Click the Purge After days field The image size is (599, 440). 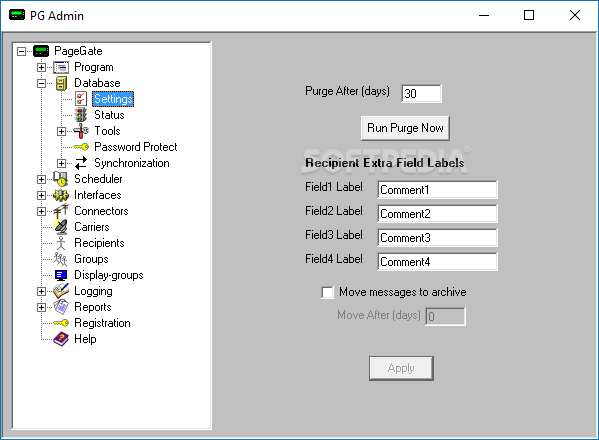pos(421,94)
